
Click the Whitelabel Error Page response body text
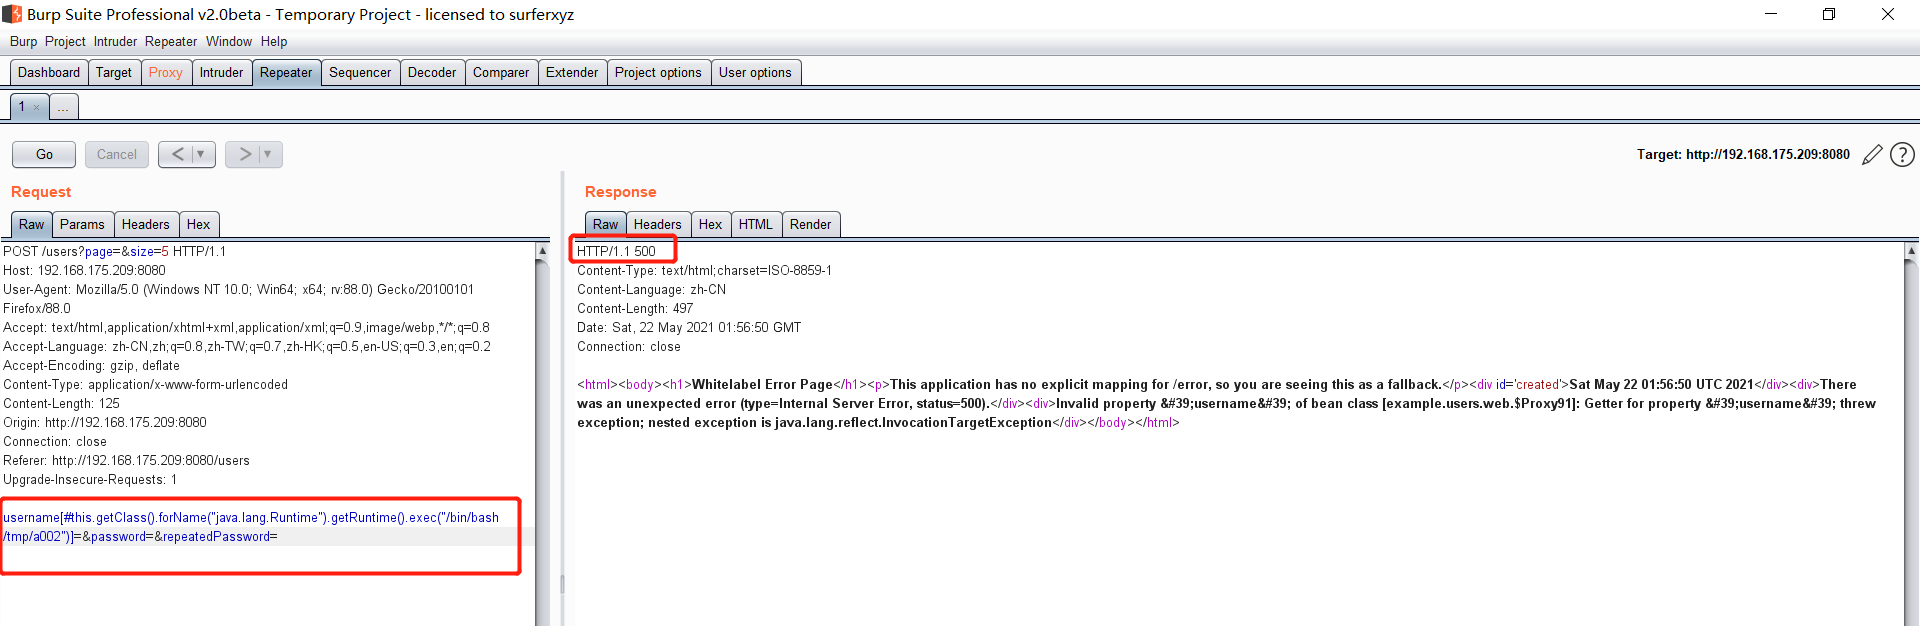point(762,384)
